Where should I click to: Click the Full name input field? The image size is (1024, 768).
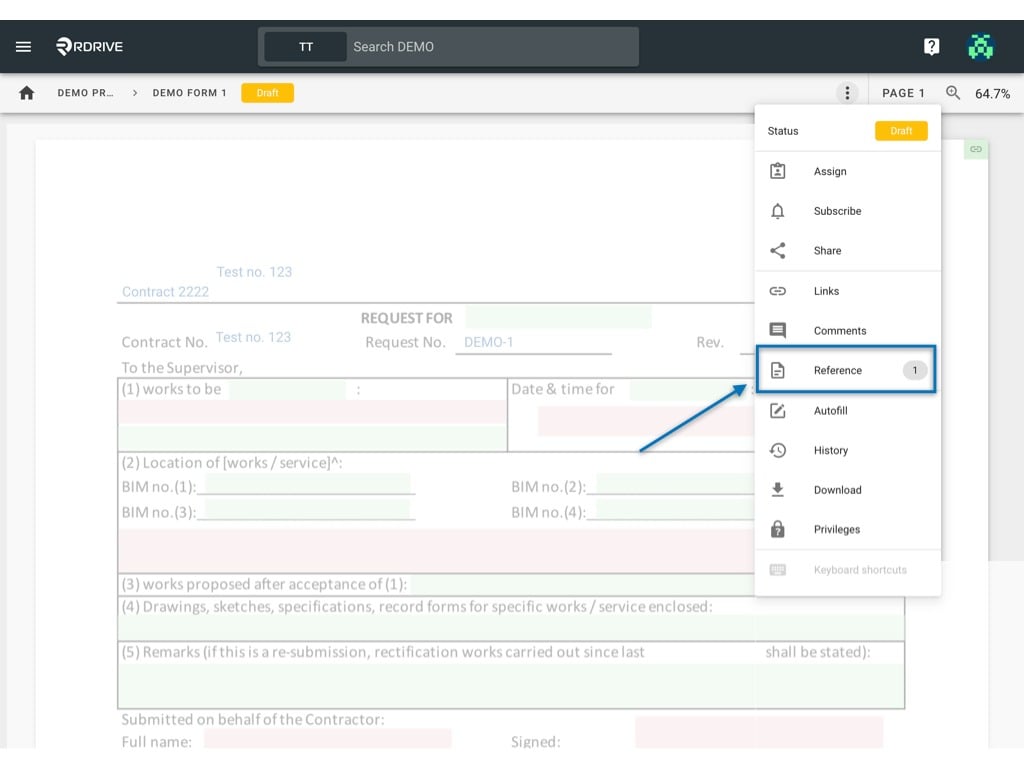pos(328,739)
